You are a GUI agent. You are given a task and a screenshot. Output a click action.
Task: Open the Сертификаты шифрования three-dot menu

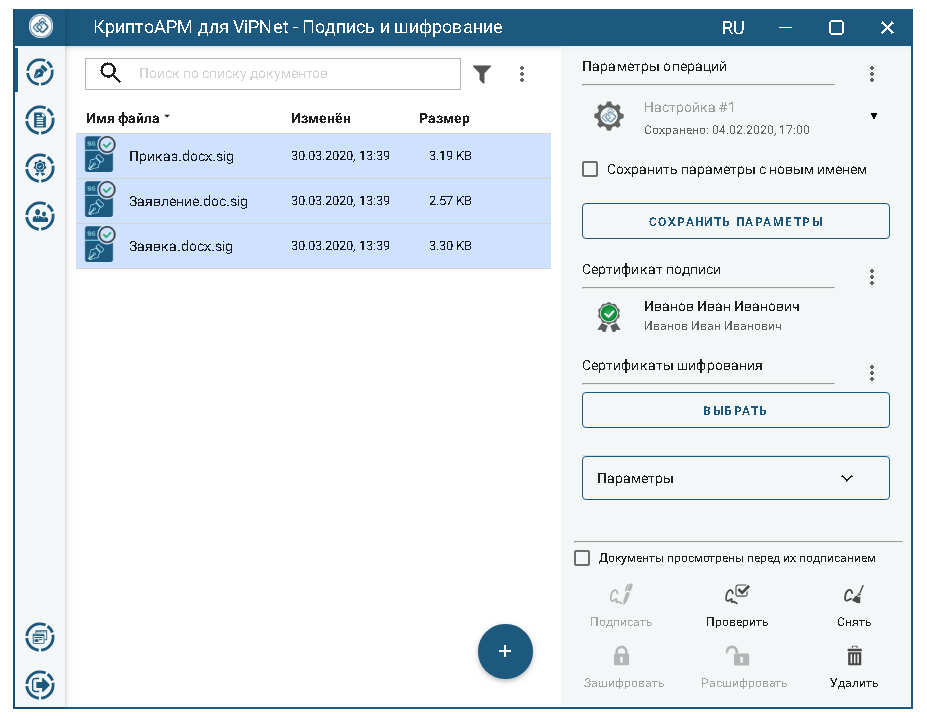point(871,373)
